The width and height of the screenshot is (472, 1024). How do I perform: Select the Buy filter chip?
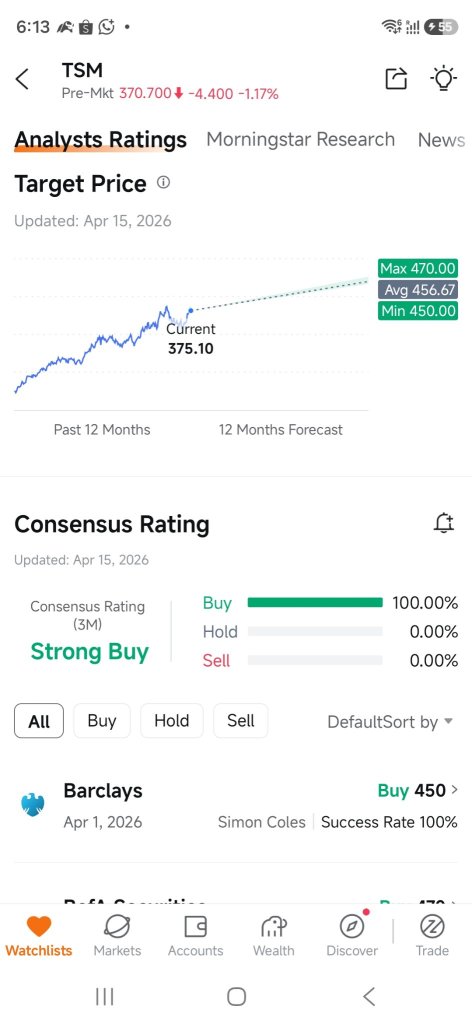(x=102, y=721)
